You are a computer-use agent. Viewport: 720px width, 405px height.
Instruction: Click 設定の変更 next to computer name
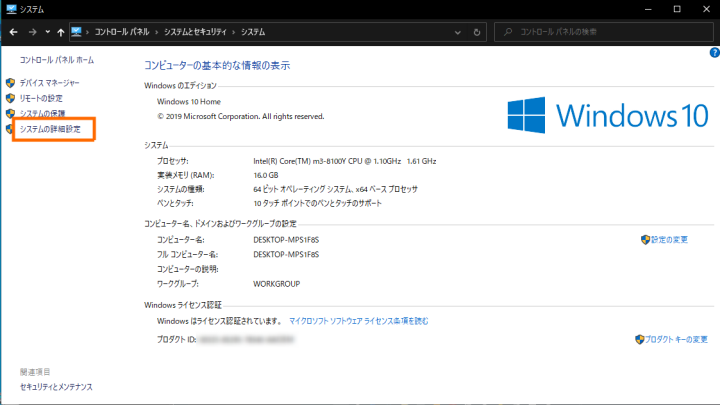click(x=669, y=240)
